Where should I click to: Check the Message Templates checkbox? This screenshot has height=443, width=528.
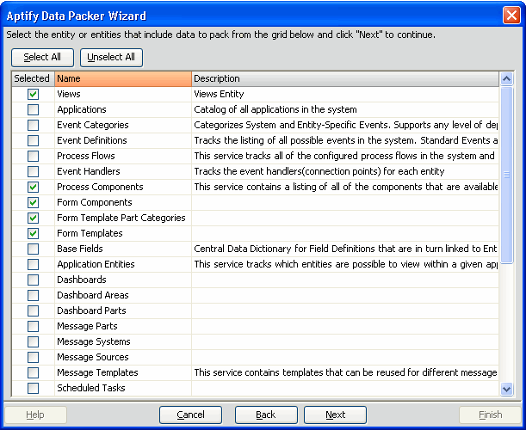(x=33, y=373)
